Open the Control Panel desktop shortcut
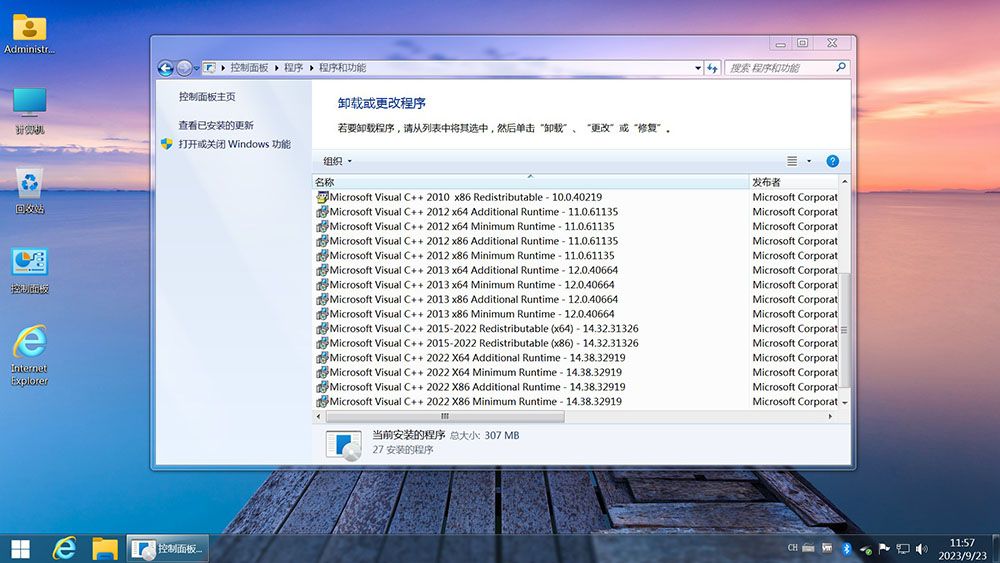This screenshot has height=563, width=1000. point(29,271)
